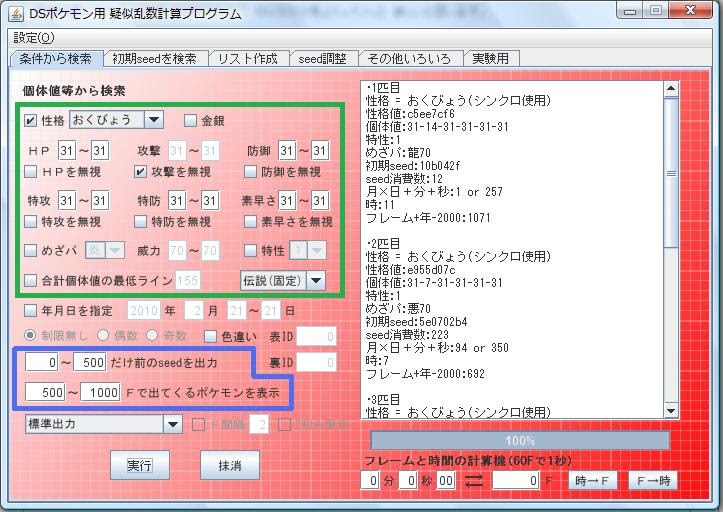Click the 特攻 minimum value field
Image resolution: width=723 pixels, height=512 pixels.
click(67, 200)
